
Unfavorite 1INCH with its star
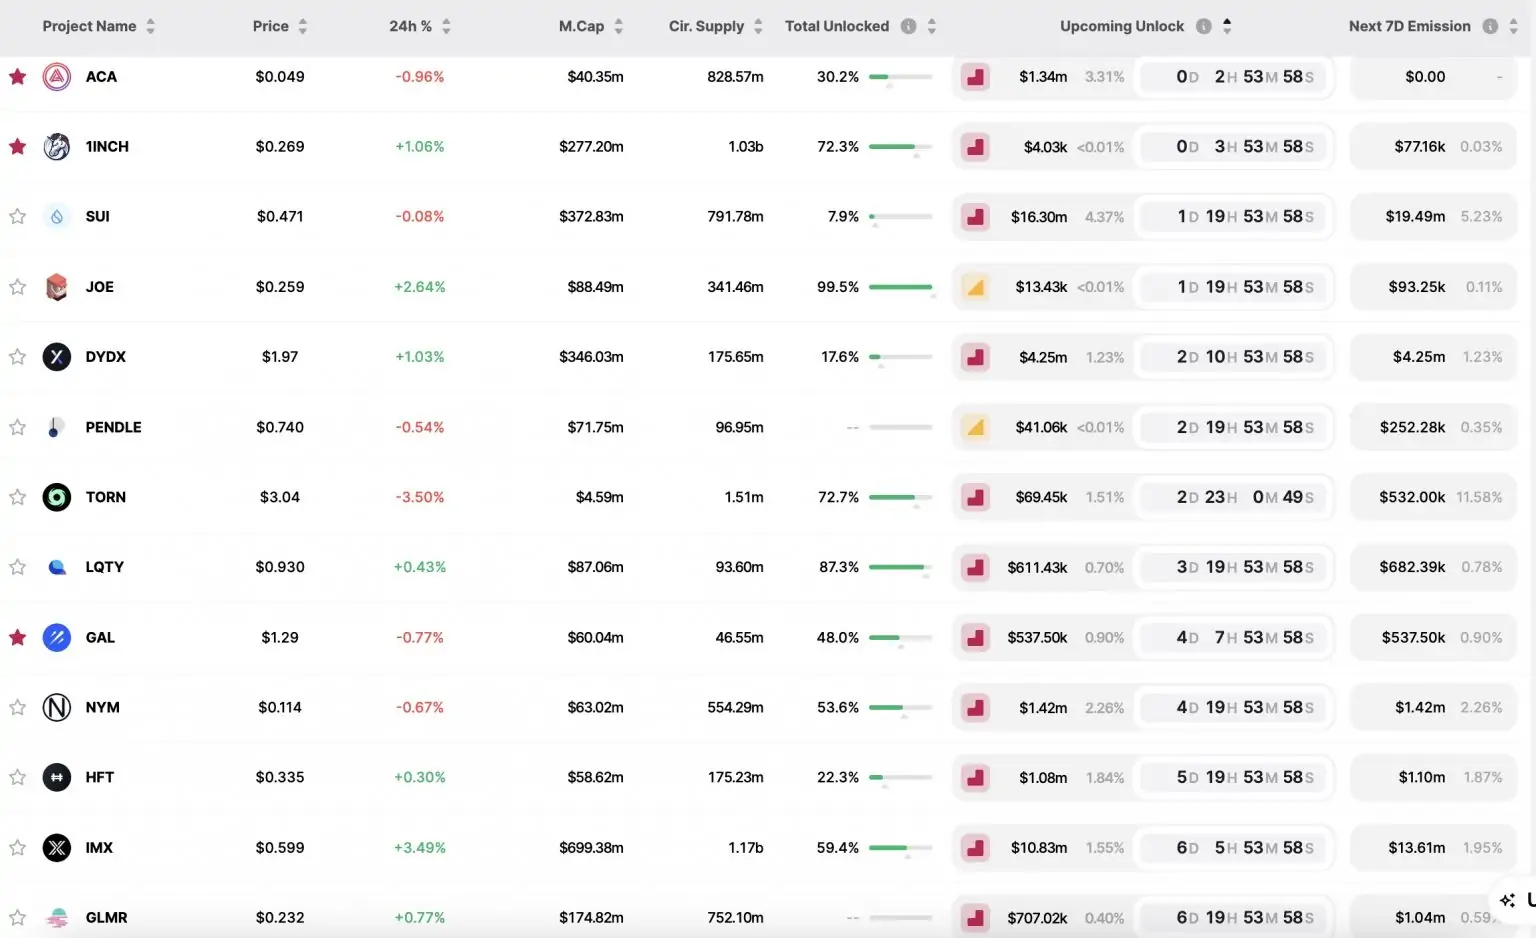coord(17,146)
